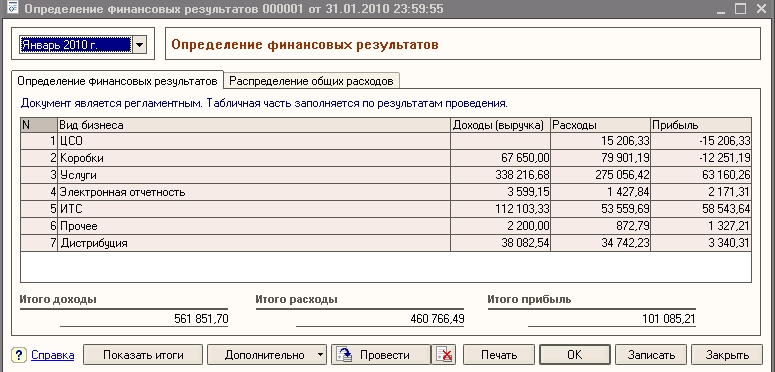Select Определение финансовых результатов tab
Screen dimensions: 775x372
118,80
